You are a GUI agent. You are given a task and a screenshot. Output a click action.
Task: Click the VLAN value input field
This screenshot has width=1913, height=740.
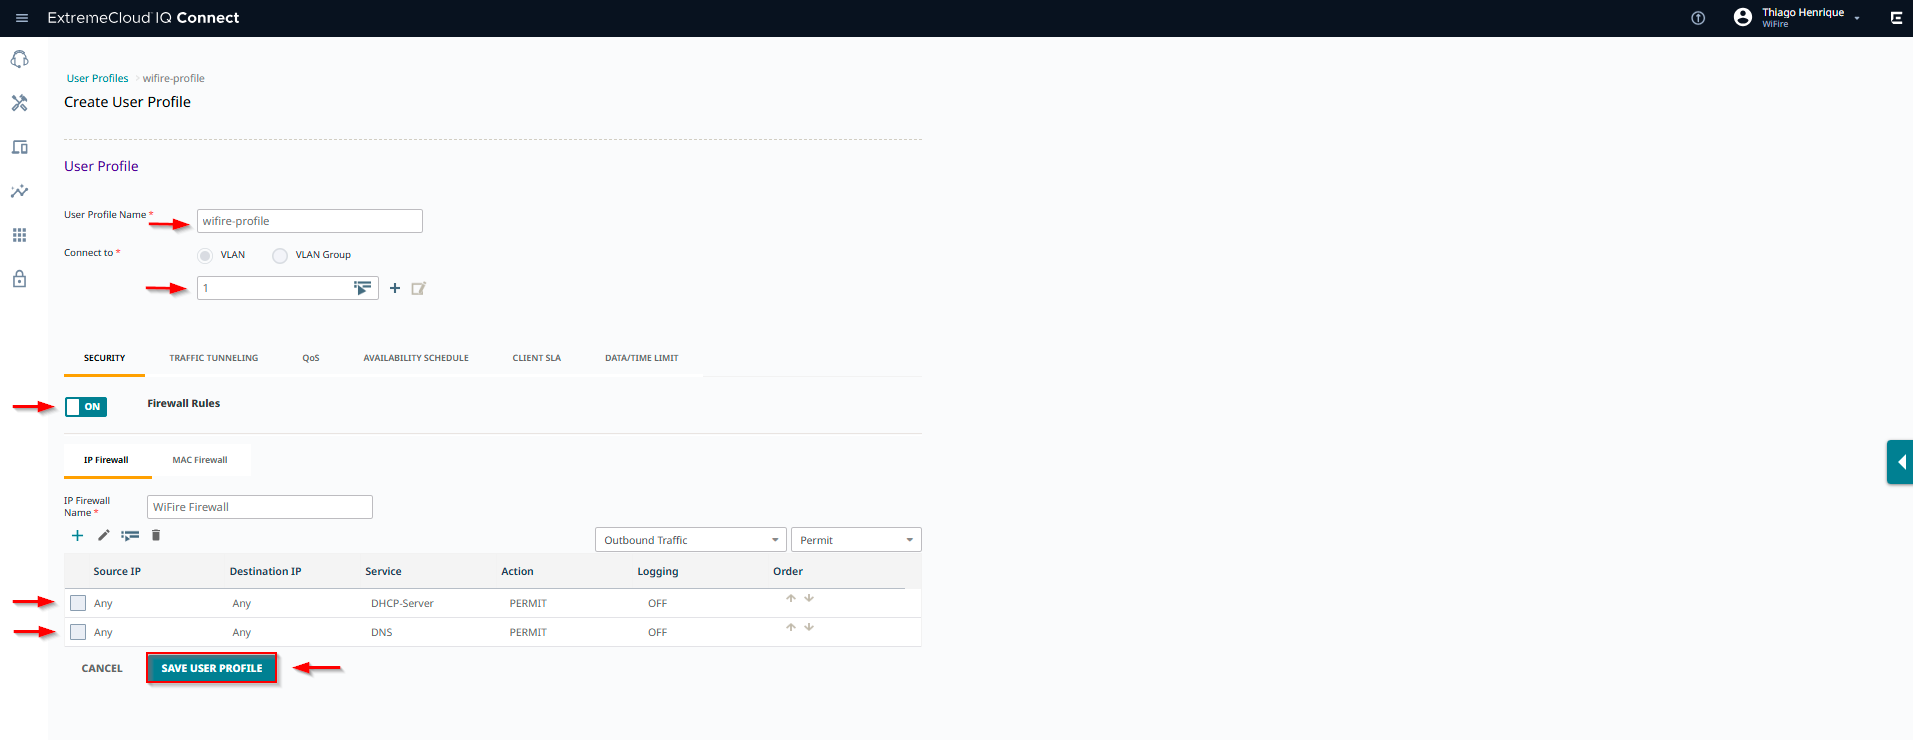pos(288,288)
